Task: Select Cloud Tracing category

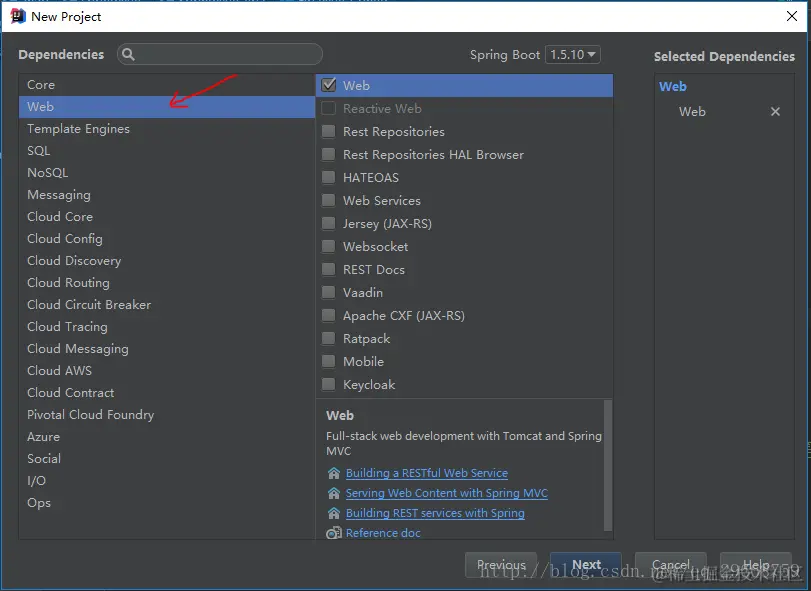Action: (x=167, y=326)
